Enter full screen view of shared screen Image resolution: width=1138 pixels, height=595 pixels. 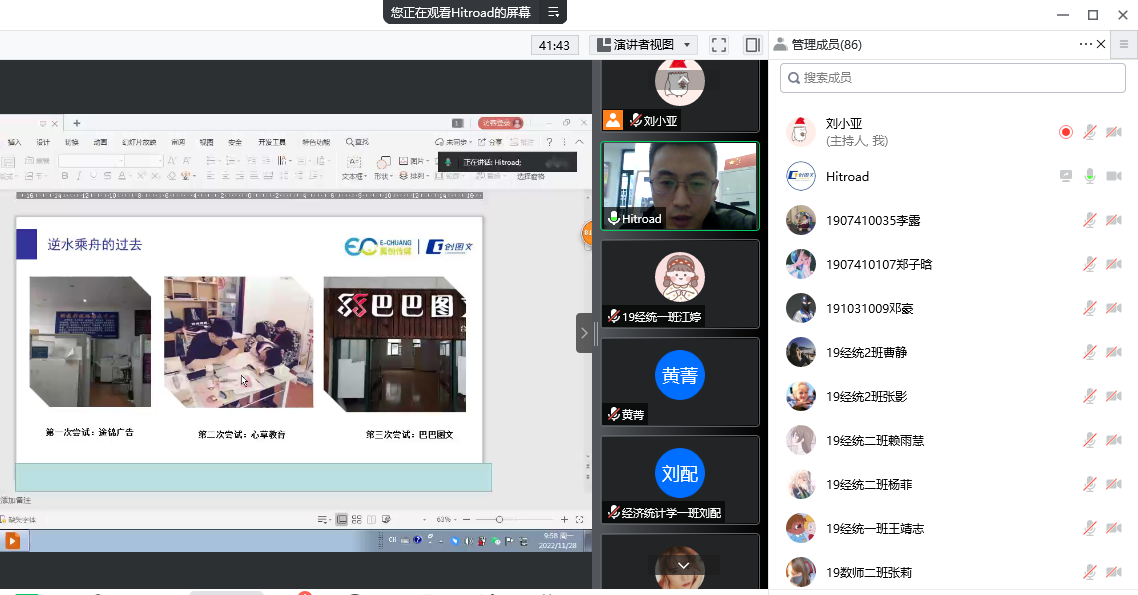click(718, 45)
